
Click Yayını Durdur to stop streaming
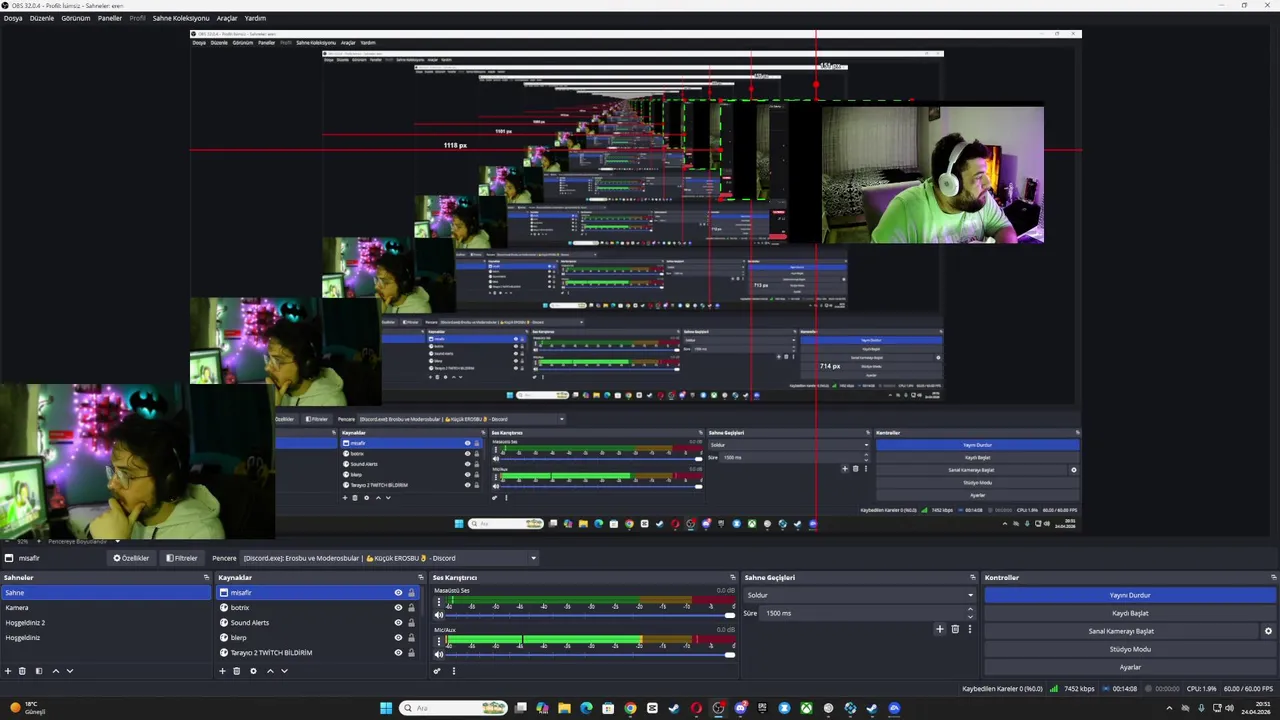(x=1130, y=595)
